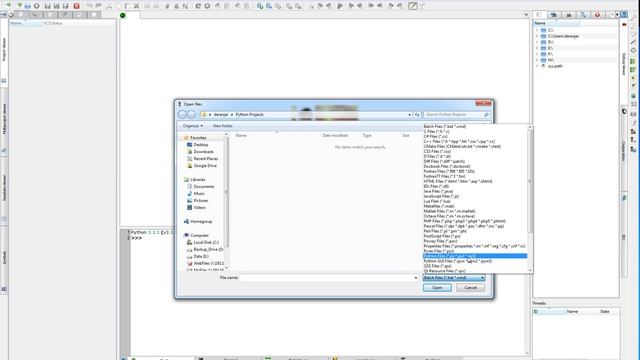Select Properties Files filter option
The image size is (640, 360).
(x=474, y=246)
